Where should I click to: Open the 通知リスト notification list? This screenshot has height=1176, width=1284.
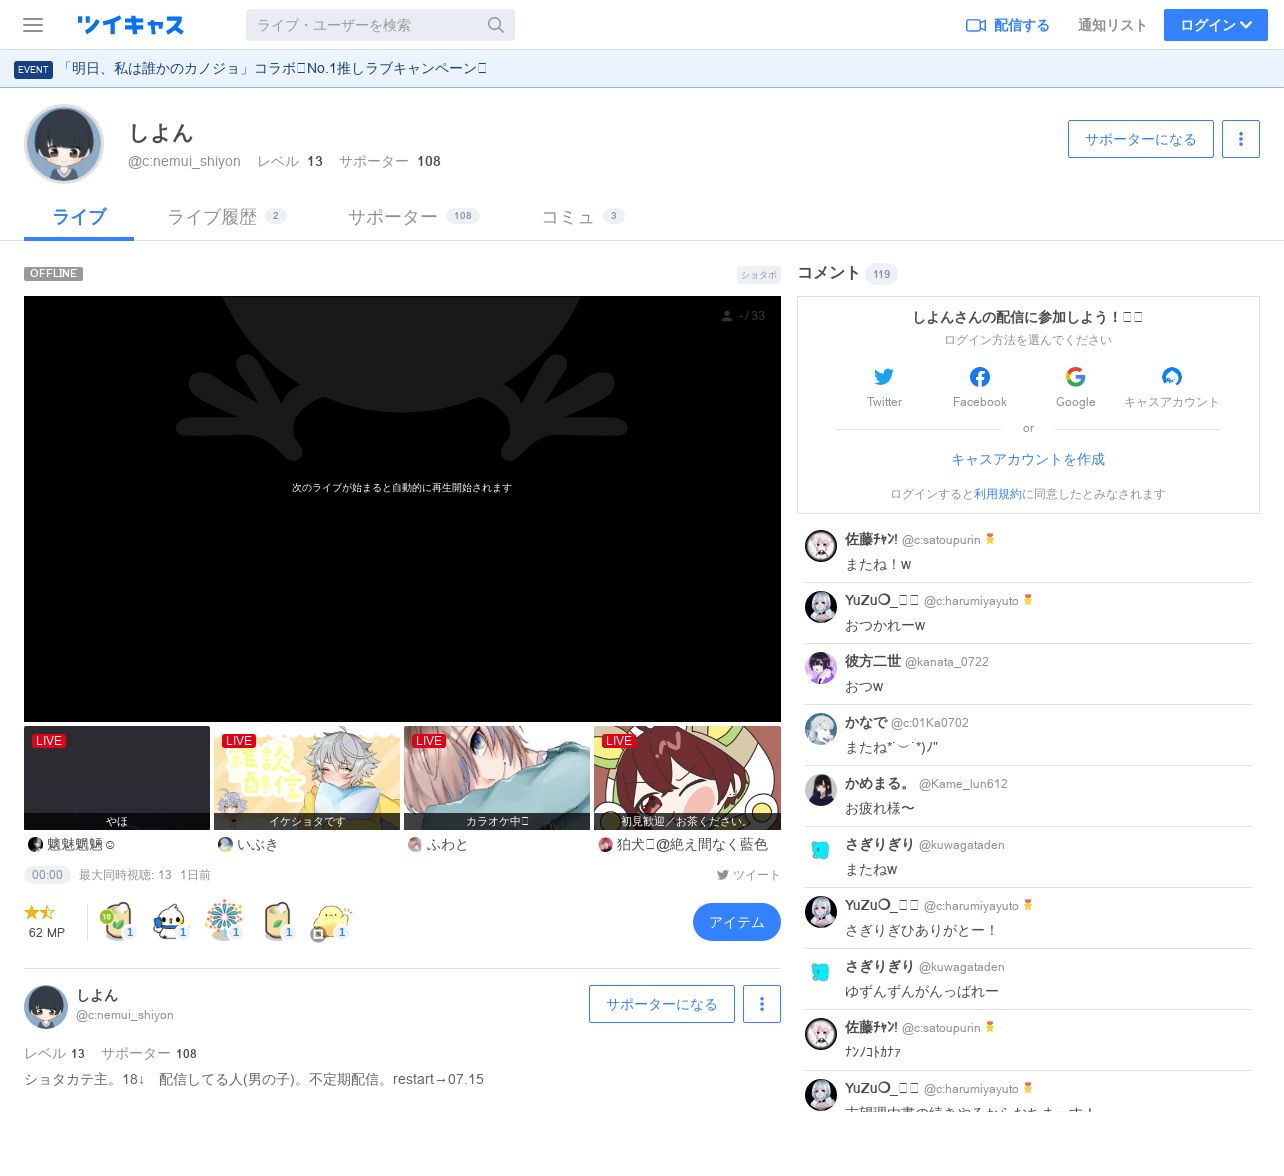(x=1112, y=25)
